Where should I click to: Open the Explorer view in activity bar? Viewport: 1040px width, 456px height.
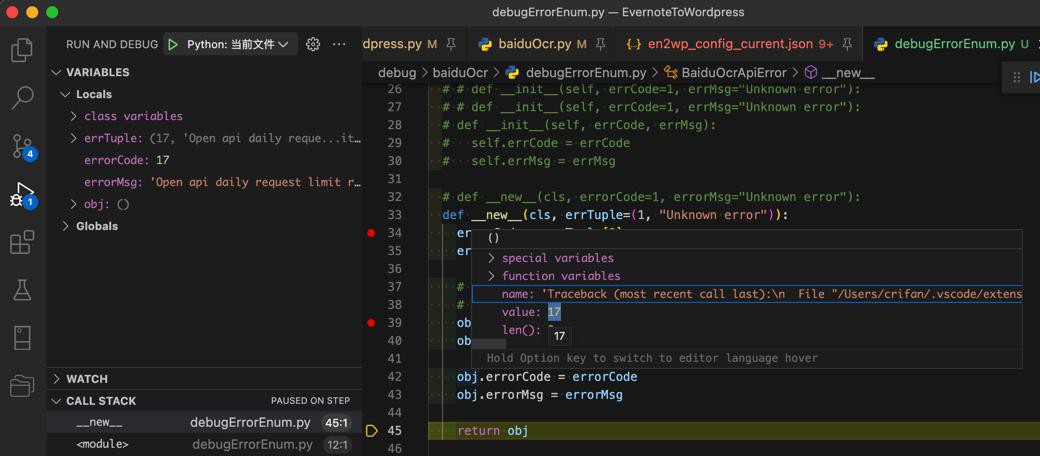click(22, 50)
